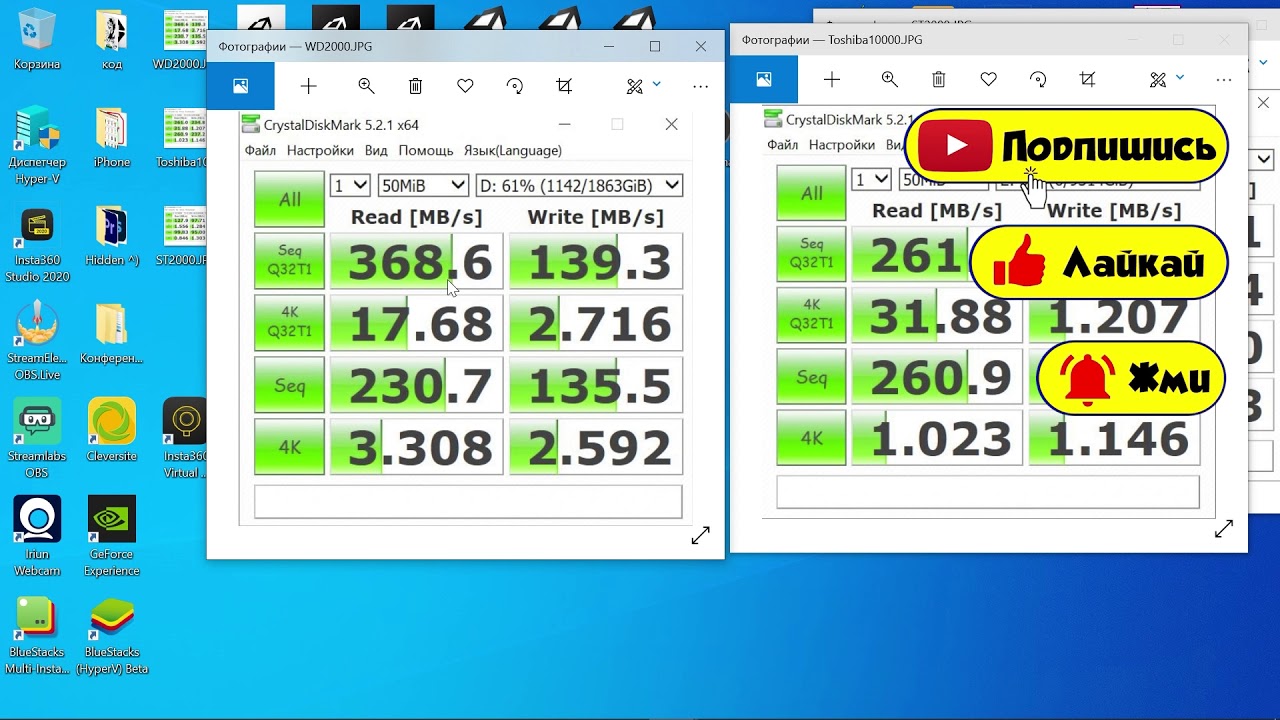Click the green All button in Toshiba image

pos(811,193)
